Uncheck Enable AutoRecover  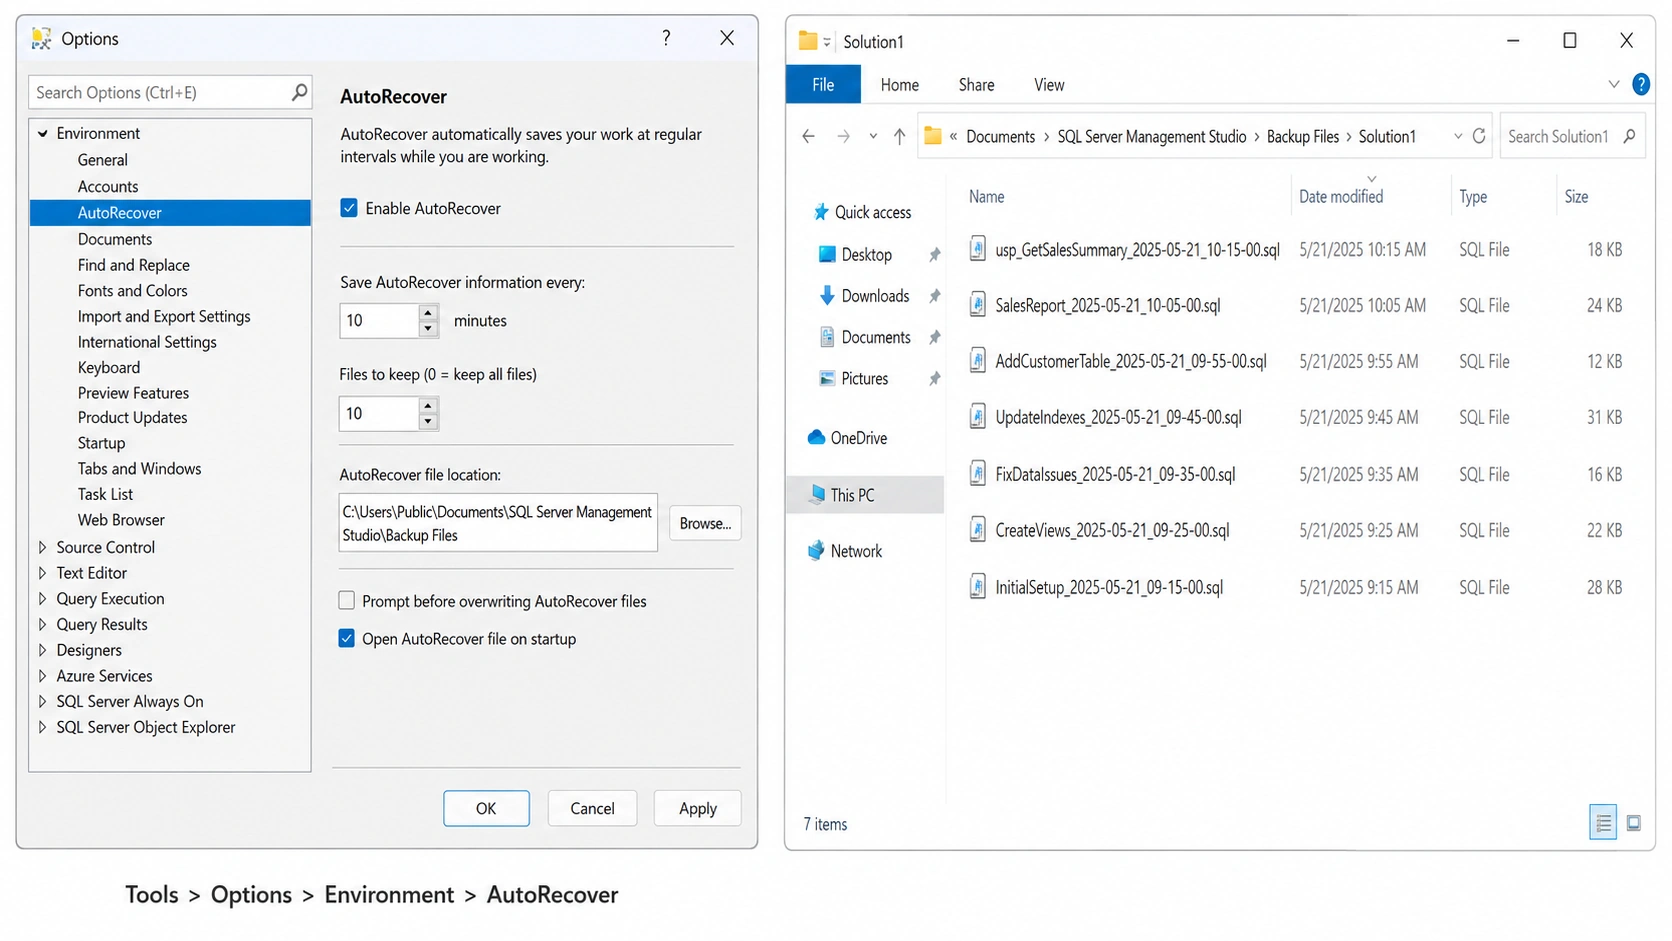coord(348,208)
